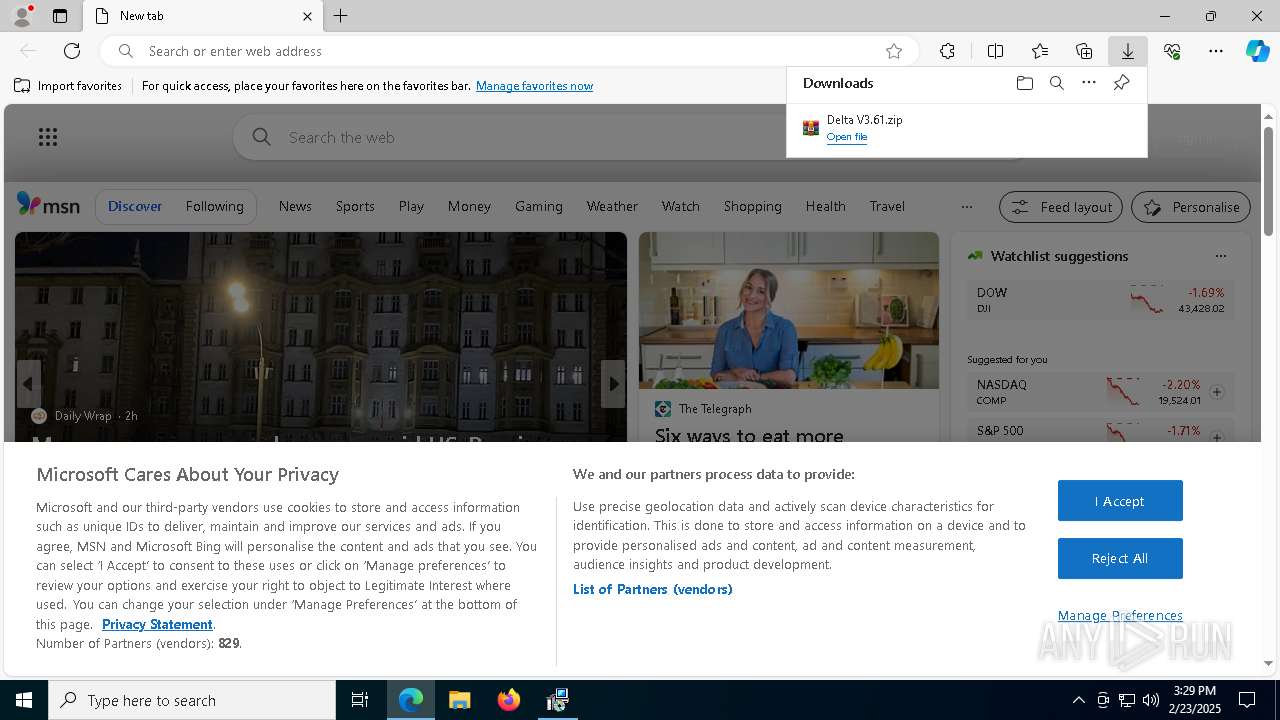Viewport: 1280px width, 720px height.
Task: Click I Accept cookie button
Action: coord(1120,501)
